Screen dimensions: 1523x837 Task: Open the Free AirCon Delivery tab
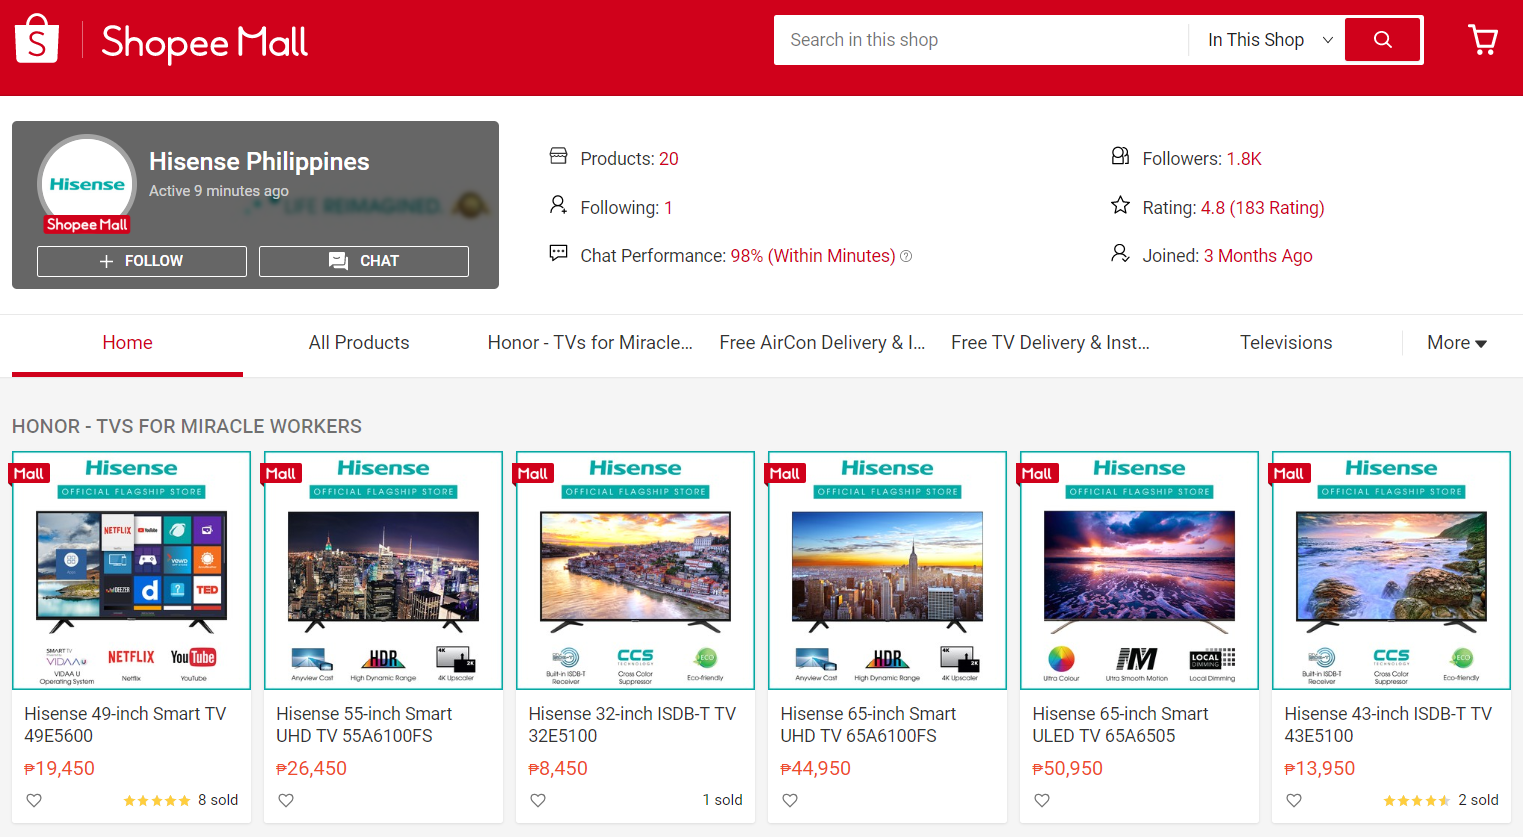coord(822,343)
